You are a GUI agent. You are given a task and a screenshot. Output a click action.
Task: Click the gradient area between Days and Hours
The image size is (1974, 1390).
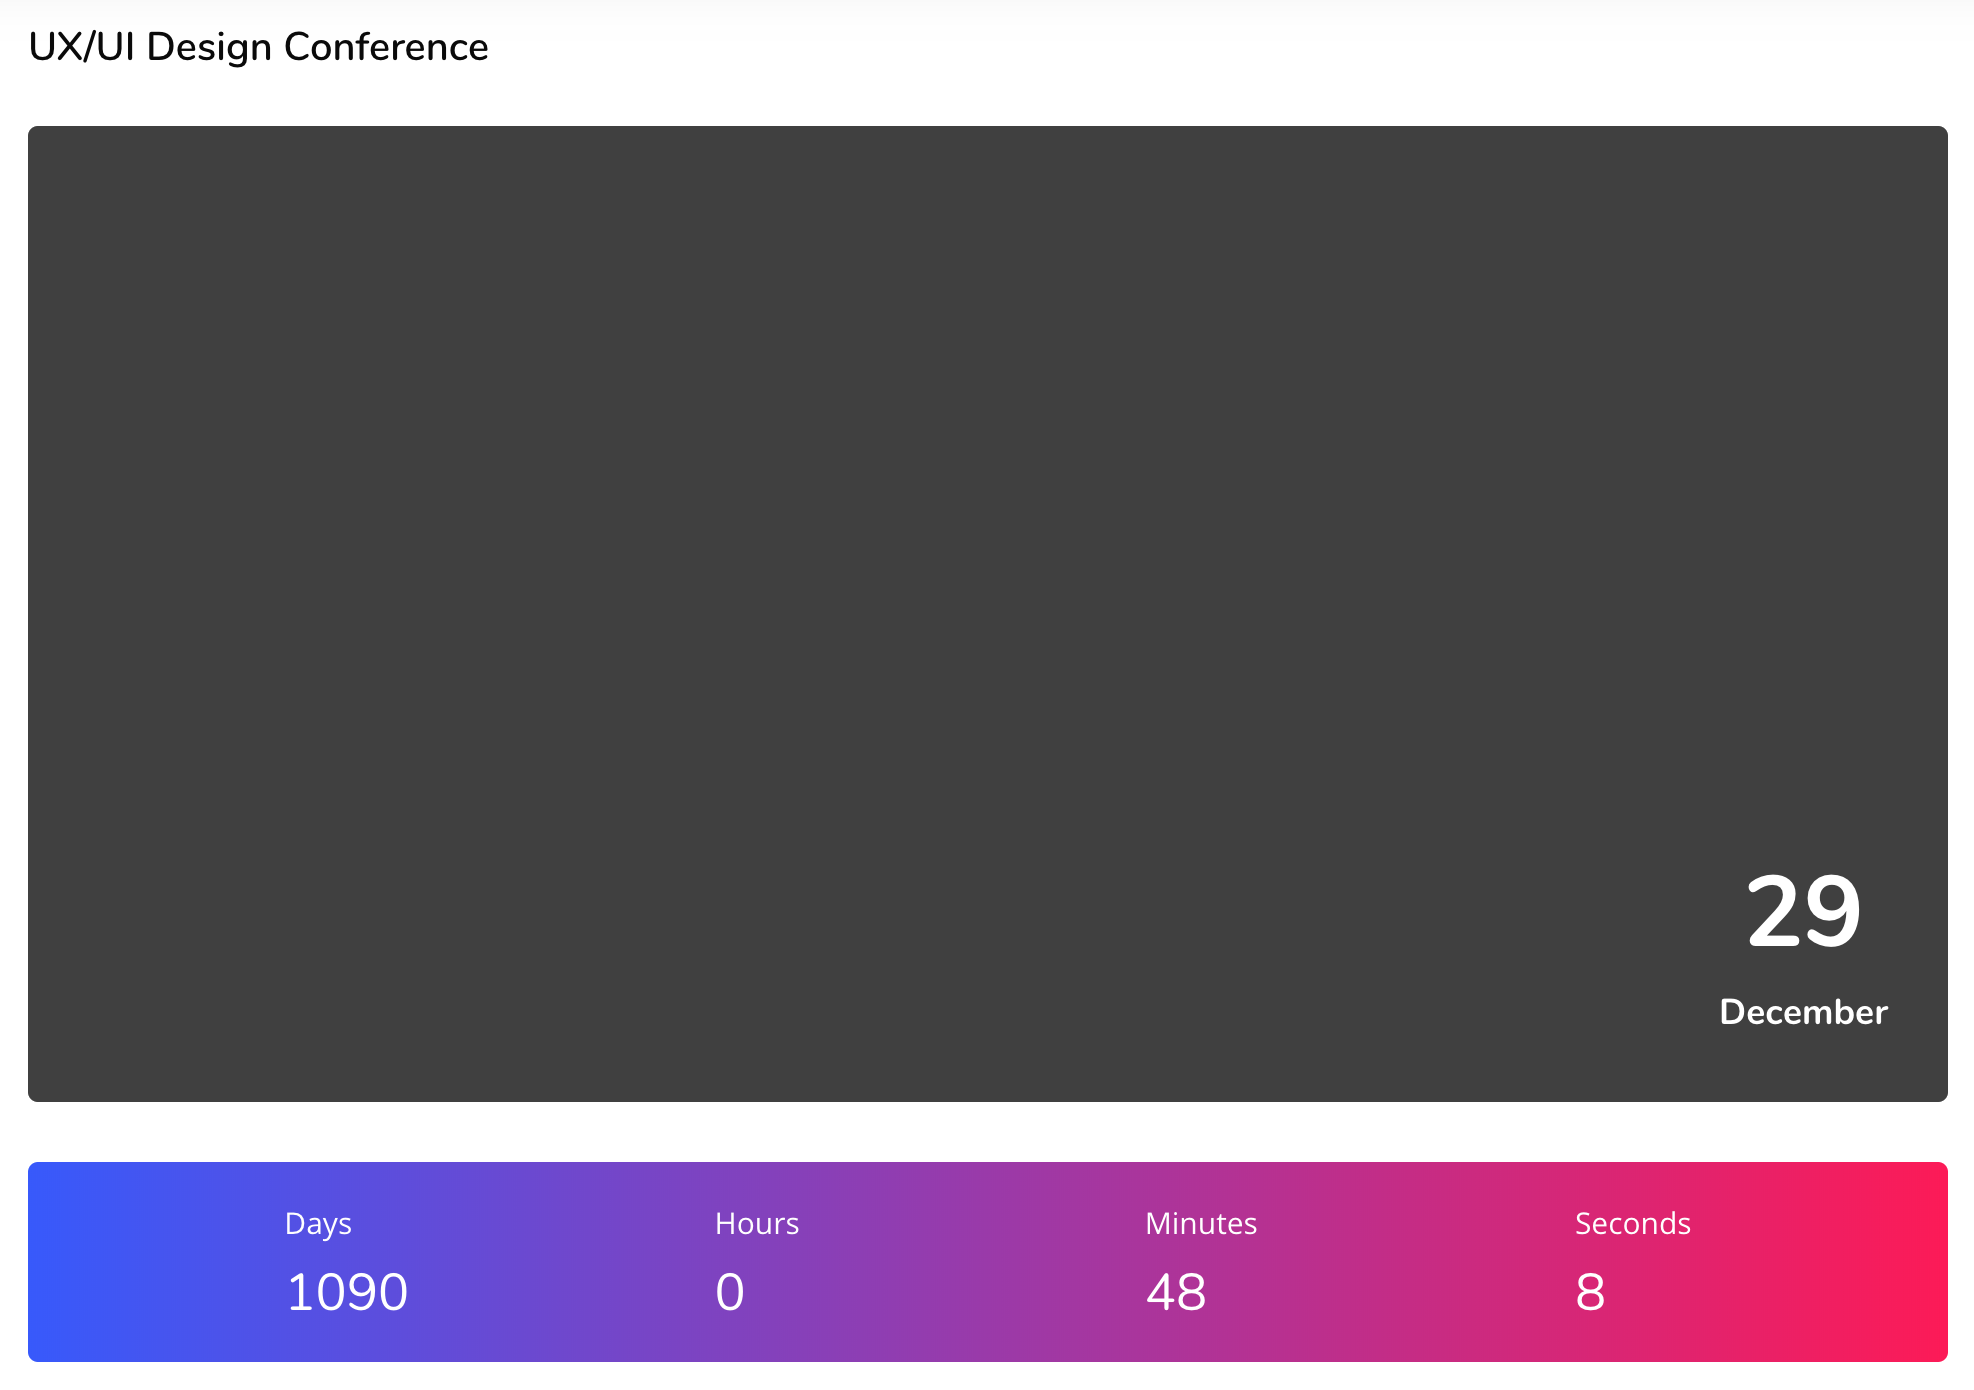562,1261
